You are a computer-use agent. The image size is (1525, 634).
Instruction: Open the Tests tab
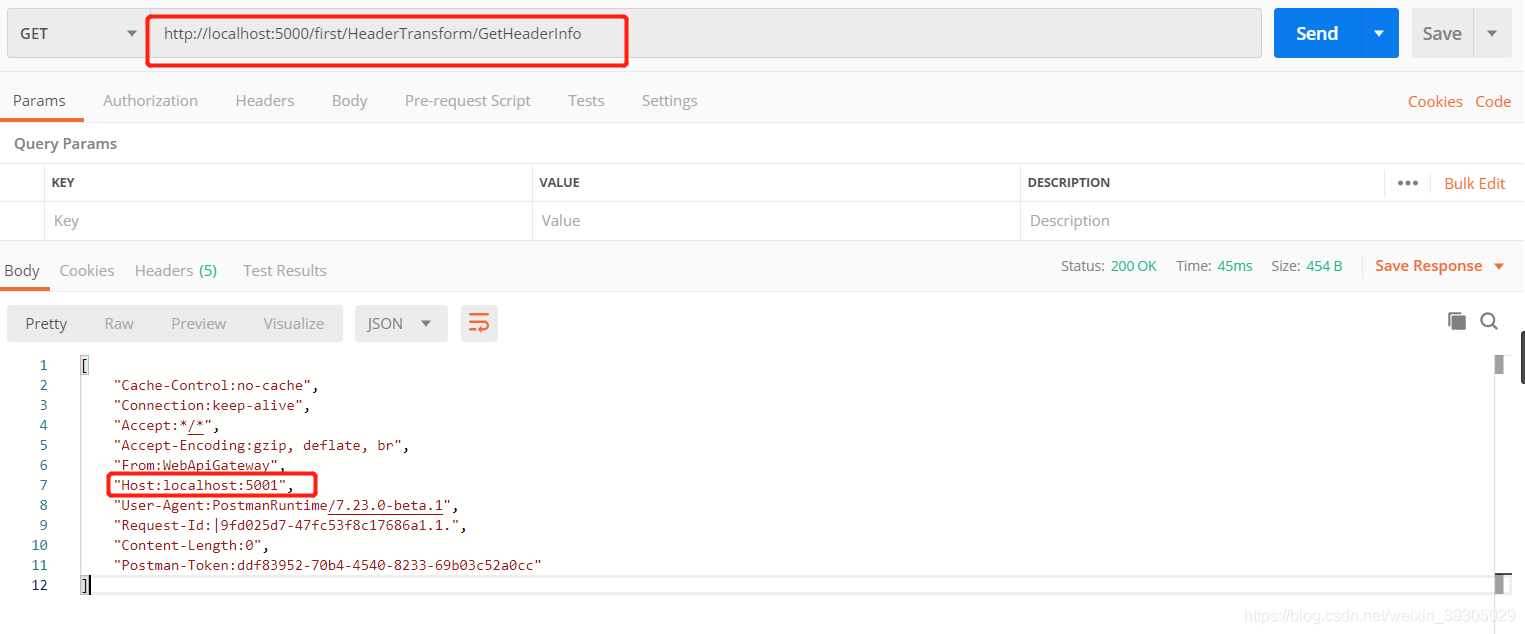tap(586, 100)
